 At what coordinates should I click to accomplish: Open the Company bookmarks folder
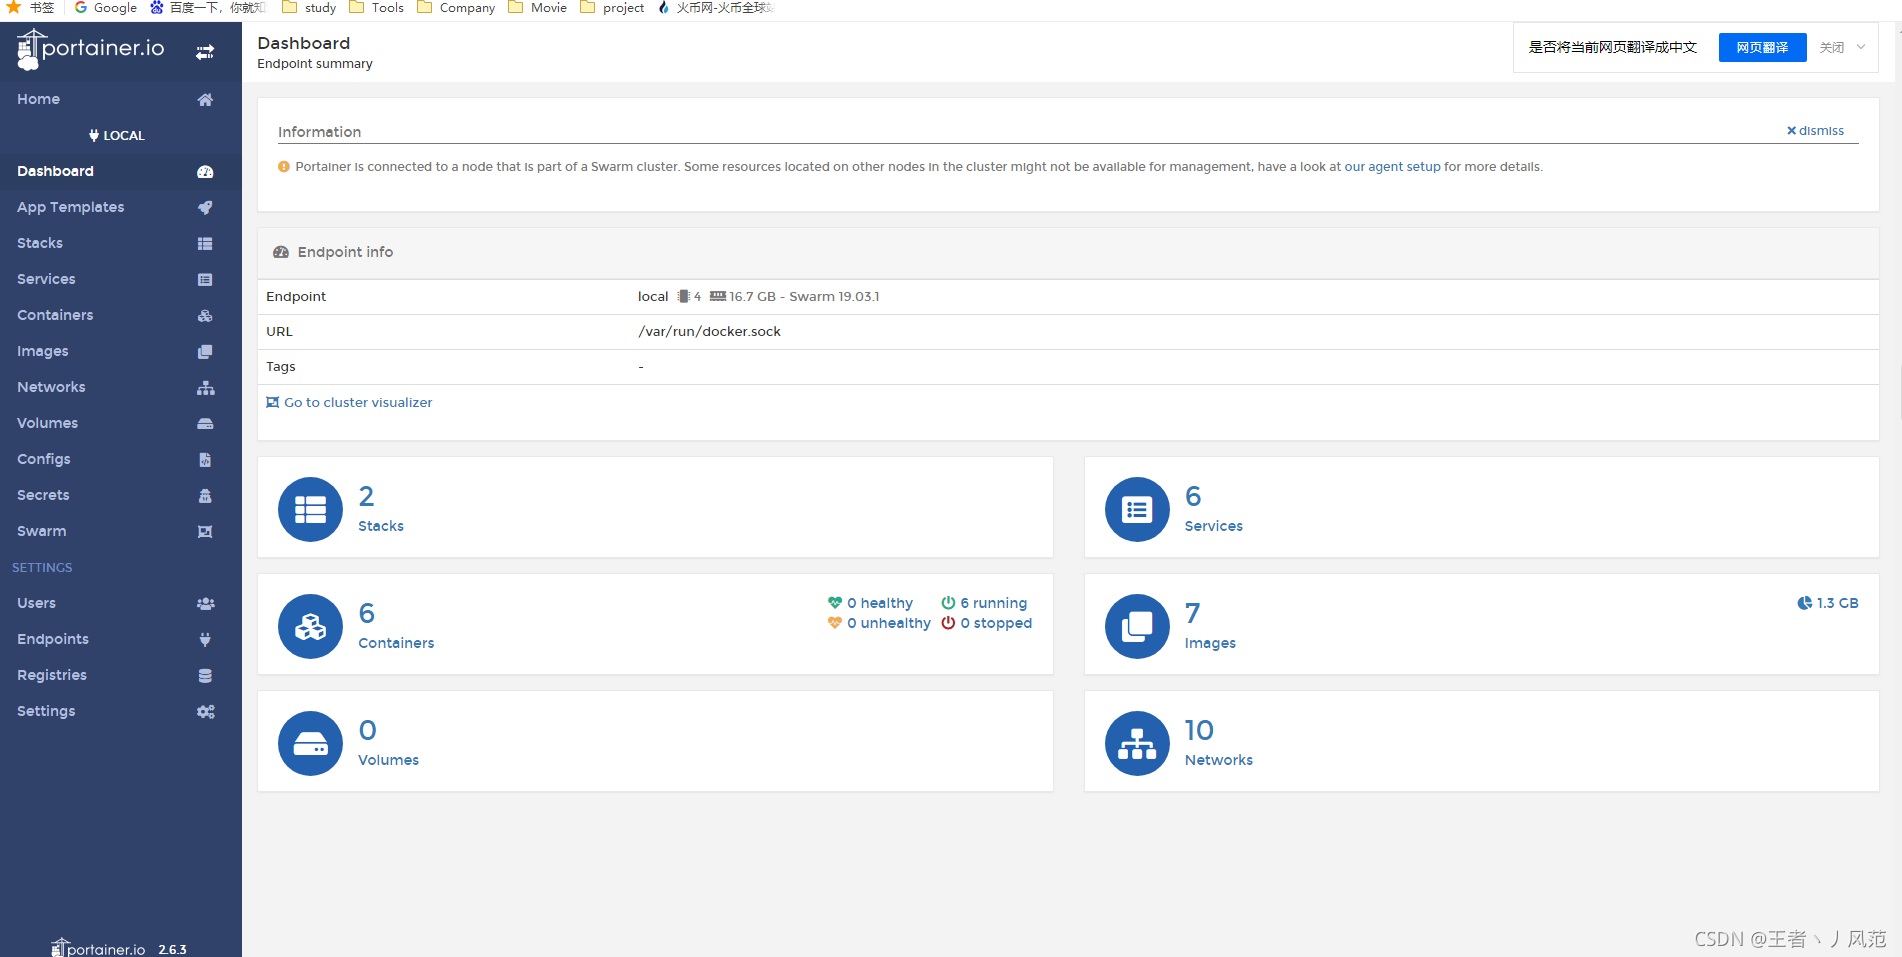pyautogui.click(x=456, y=8)
